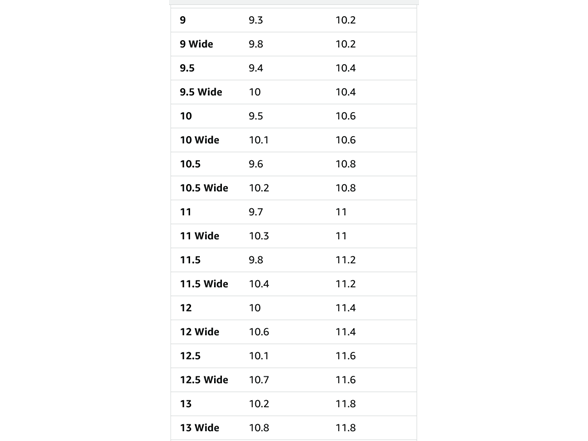The width and height of the screenshot is (588, 441).
Task: Select the size 9 row label
Action: coord(183,20)
